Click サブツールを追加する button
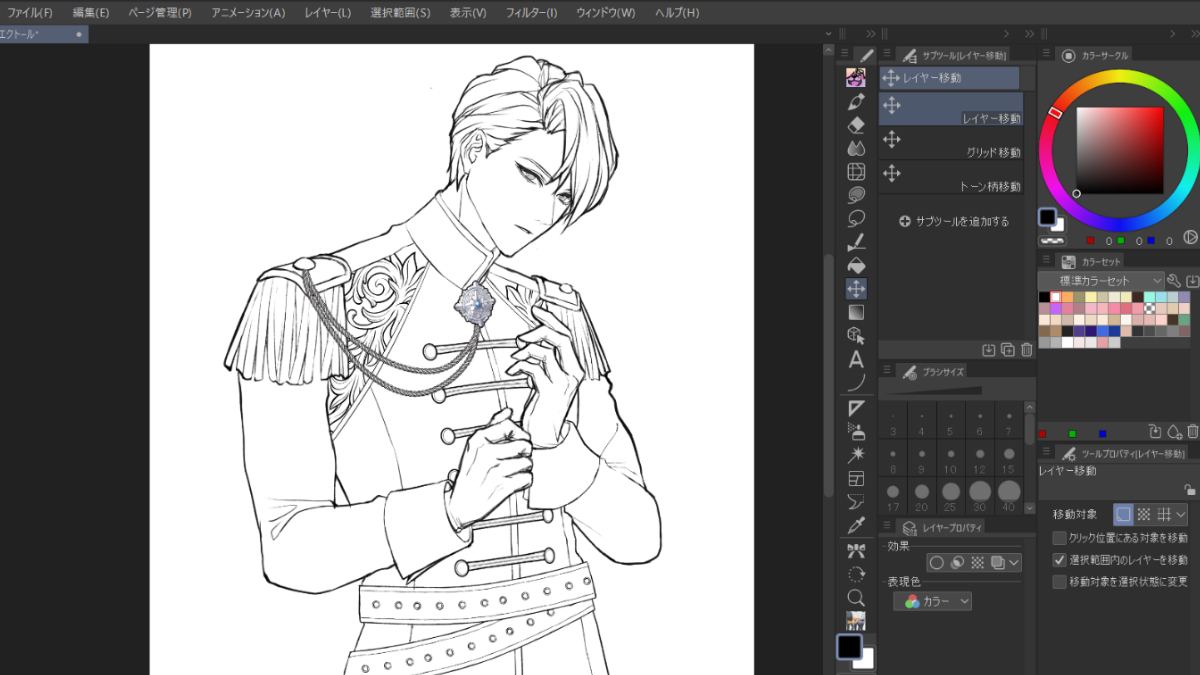The image size is (1200, 675). 954,221
